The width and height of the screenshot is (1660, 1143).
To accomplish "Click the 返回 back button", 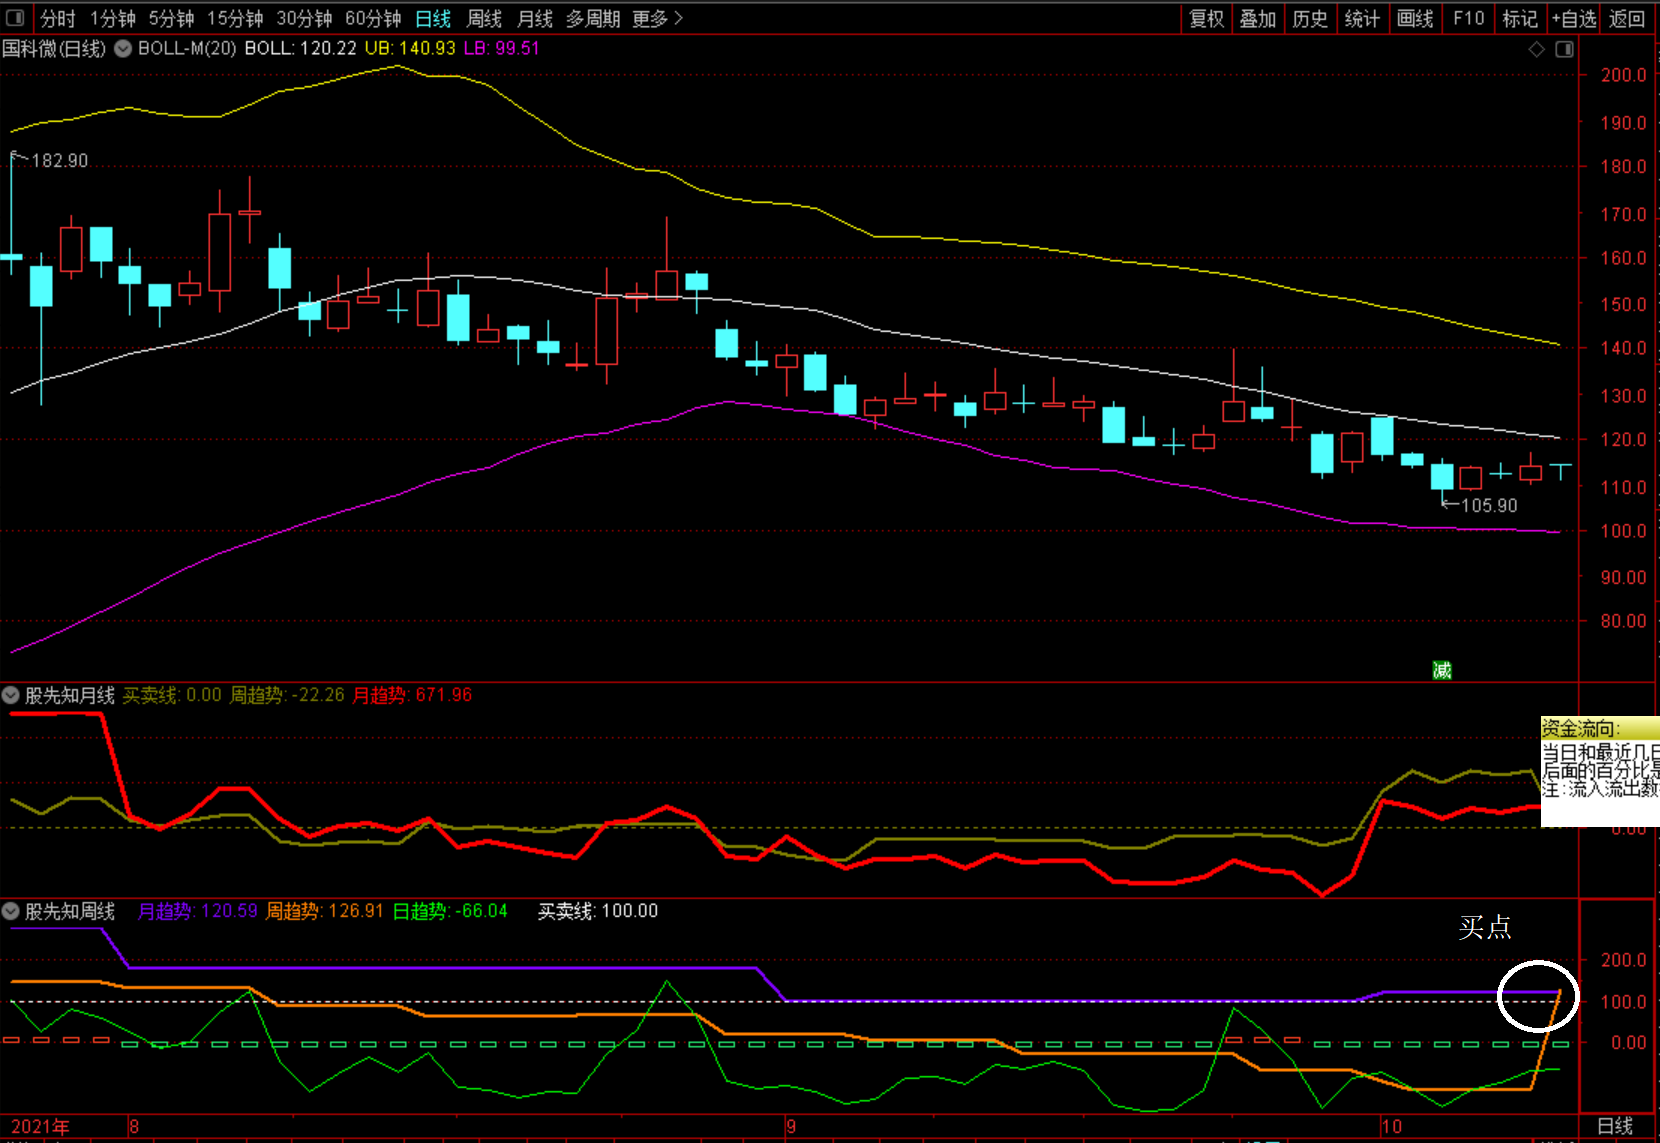I will point(1627,18).
